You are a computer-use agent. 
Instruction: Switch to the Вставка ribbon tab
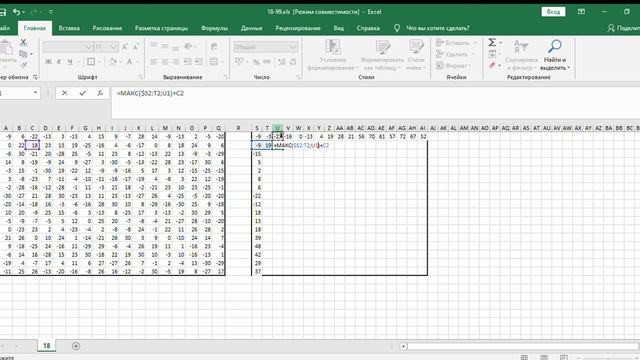(69, 28)
